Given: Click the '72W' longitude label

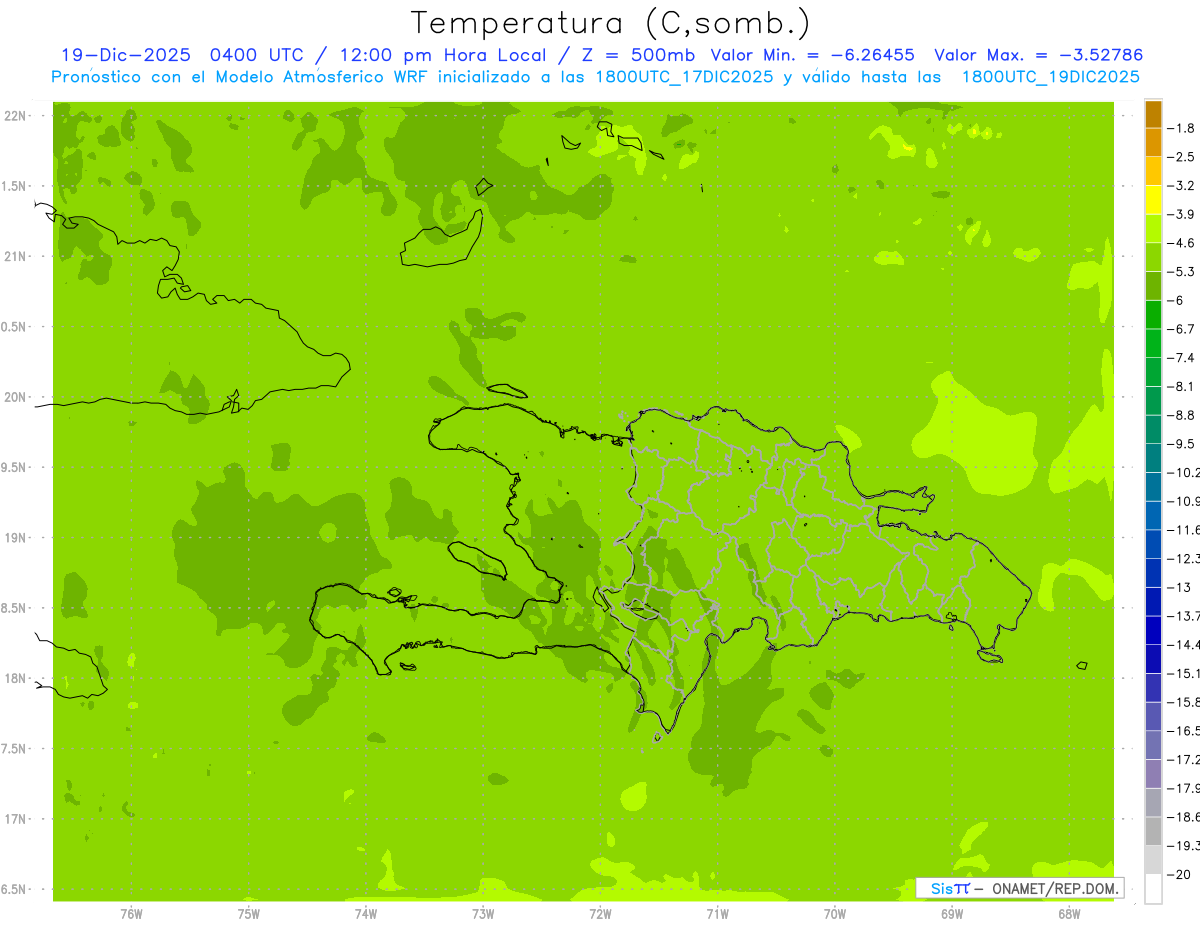Looking at the screenshot, I should point(600,913).
